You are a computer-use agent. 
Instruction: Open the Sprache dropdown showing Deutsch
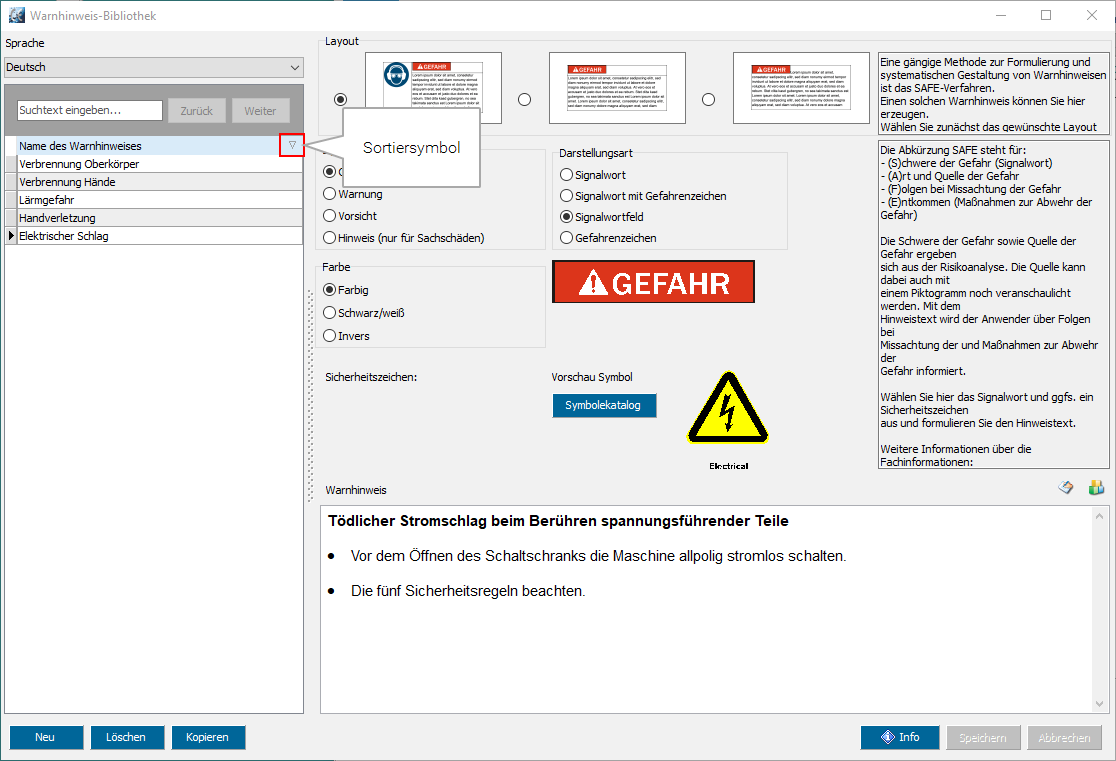[x=154, y=68]
